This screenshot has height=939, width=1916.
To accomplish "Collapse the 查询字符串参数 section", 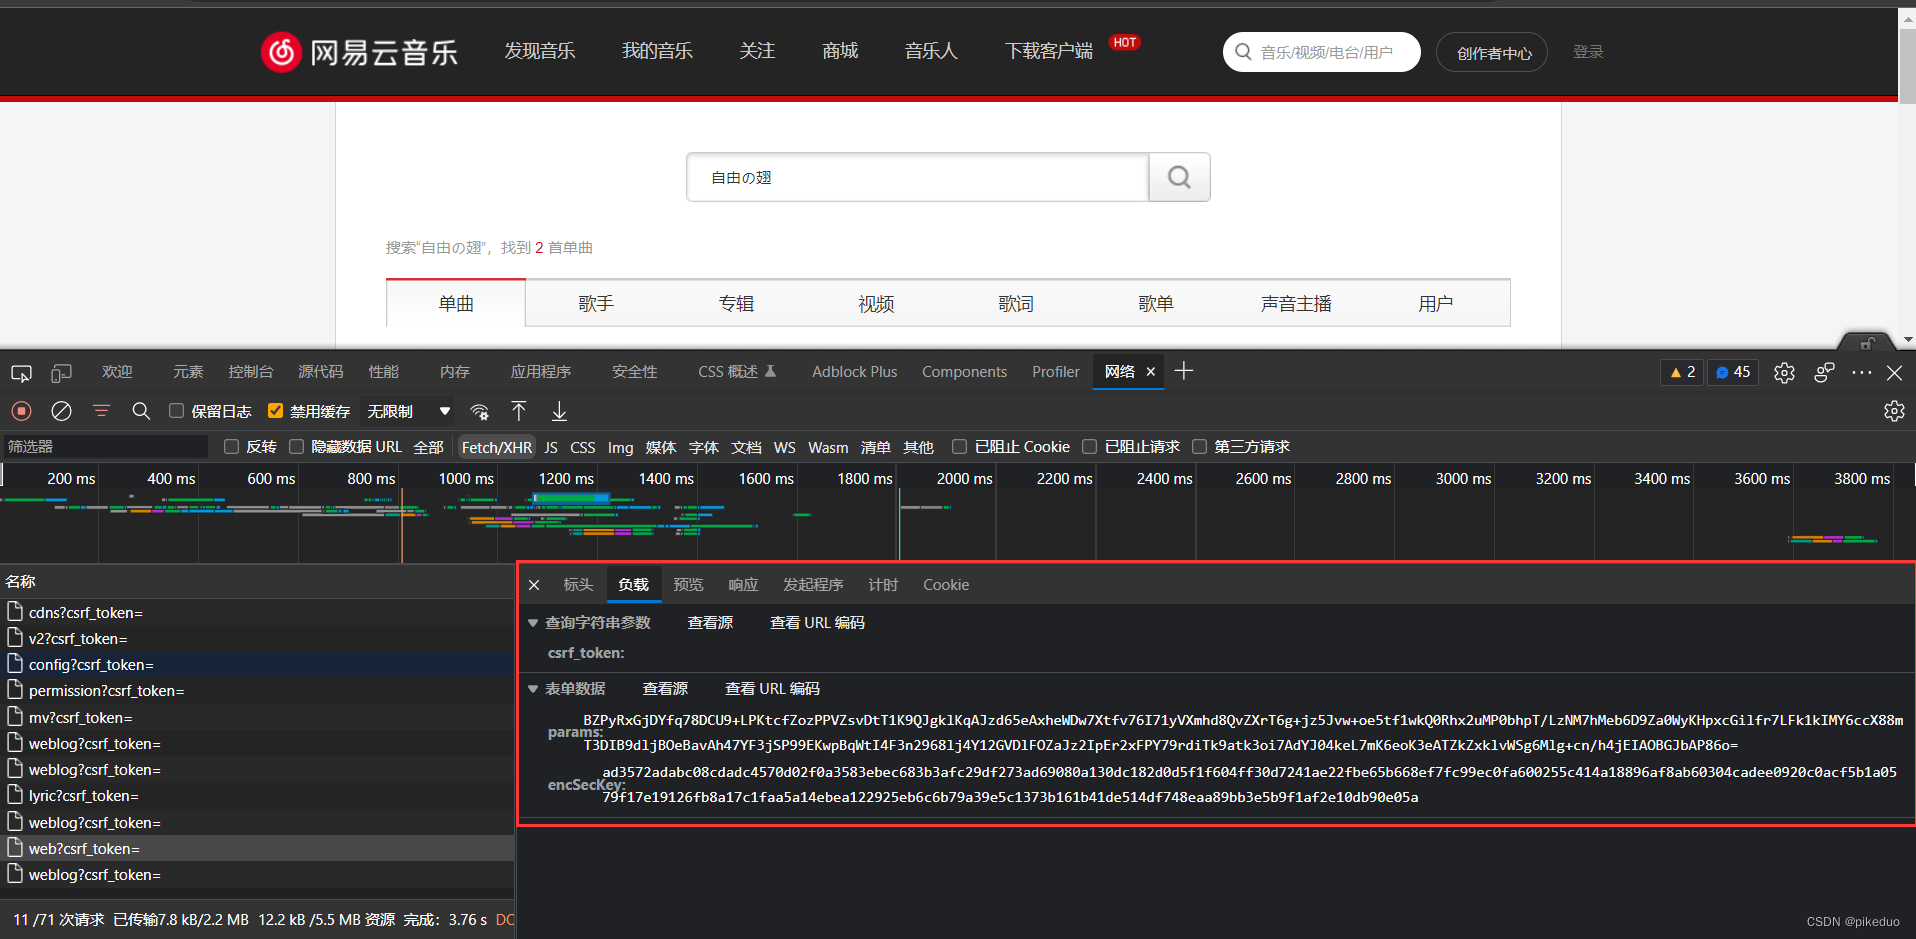I will point(533,623).
